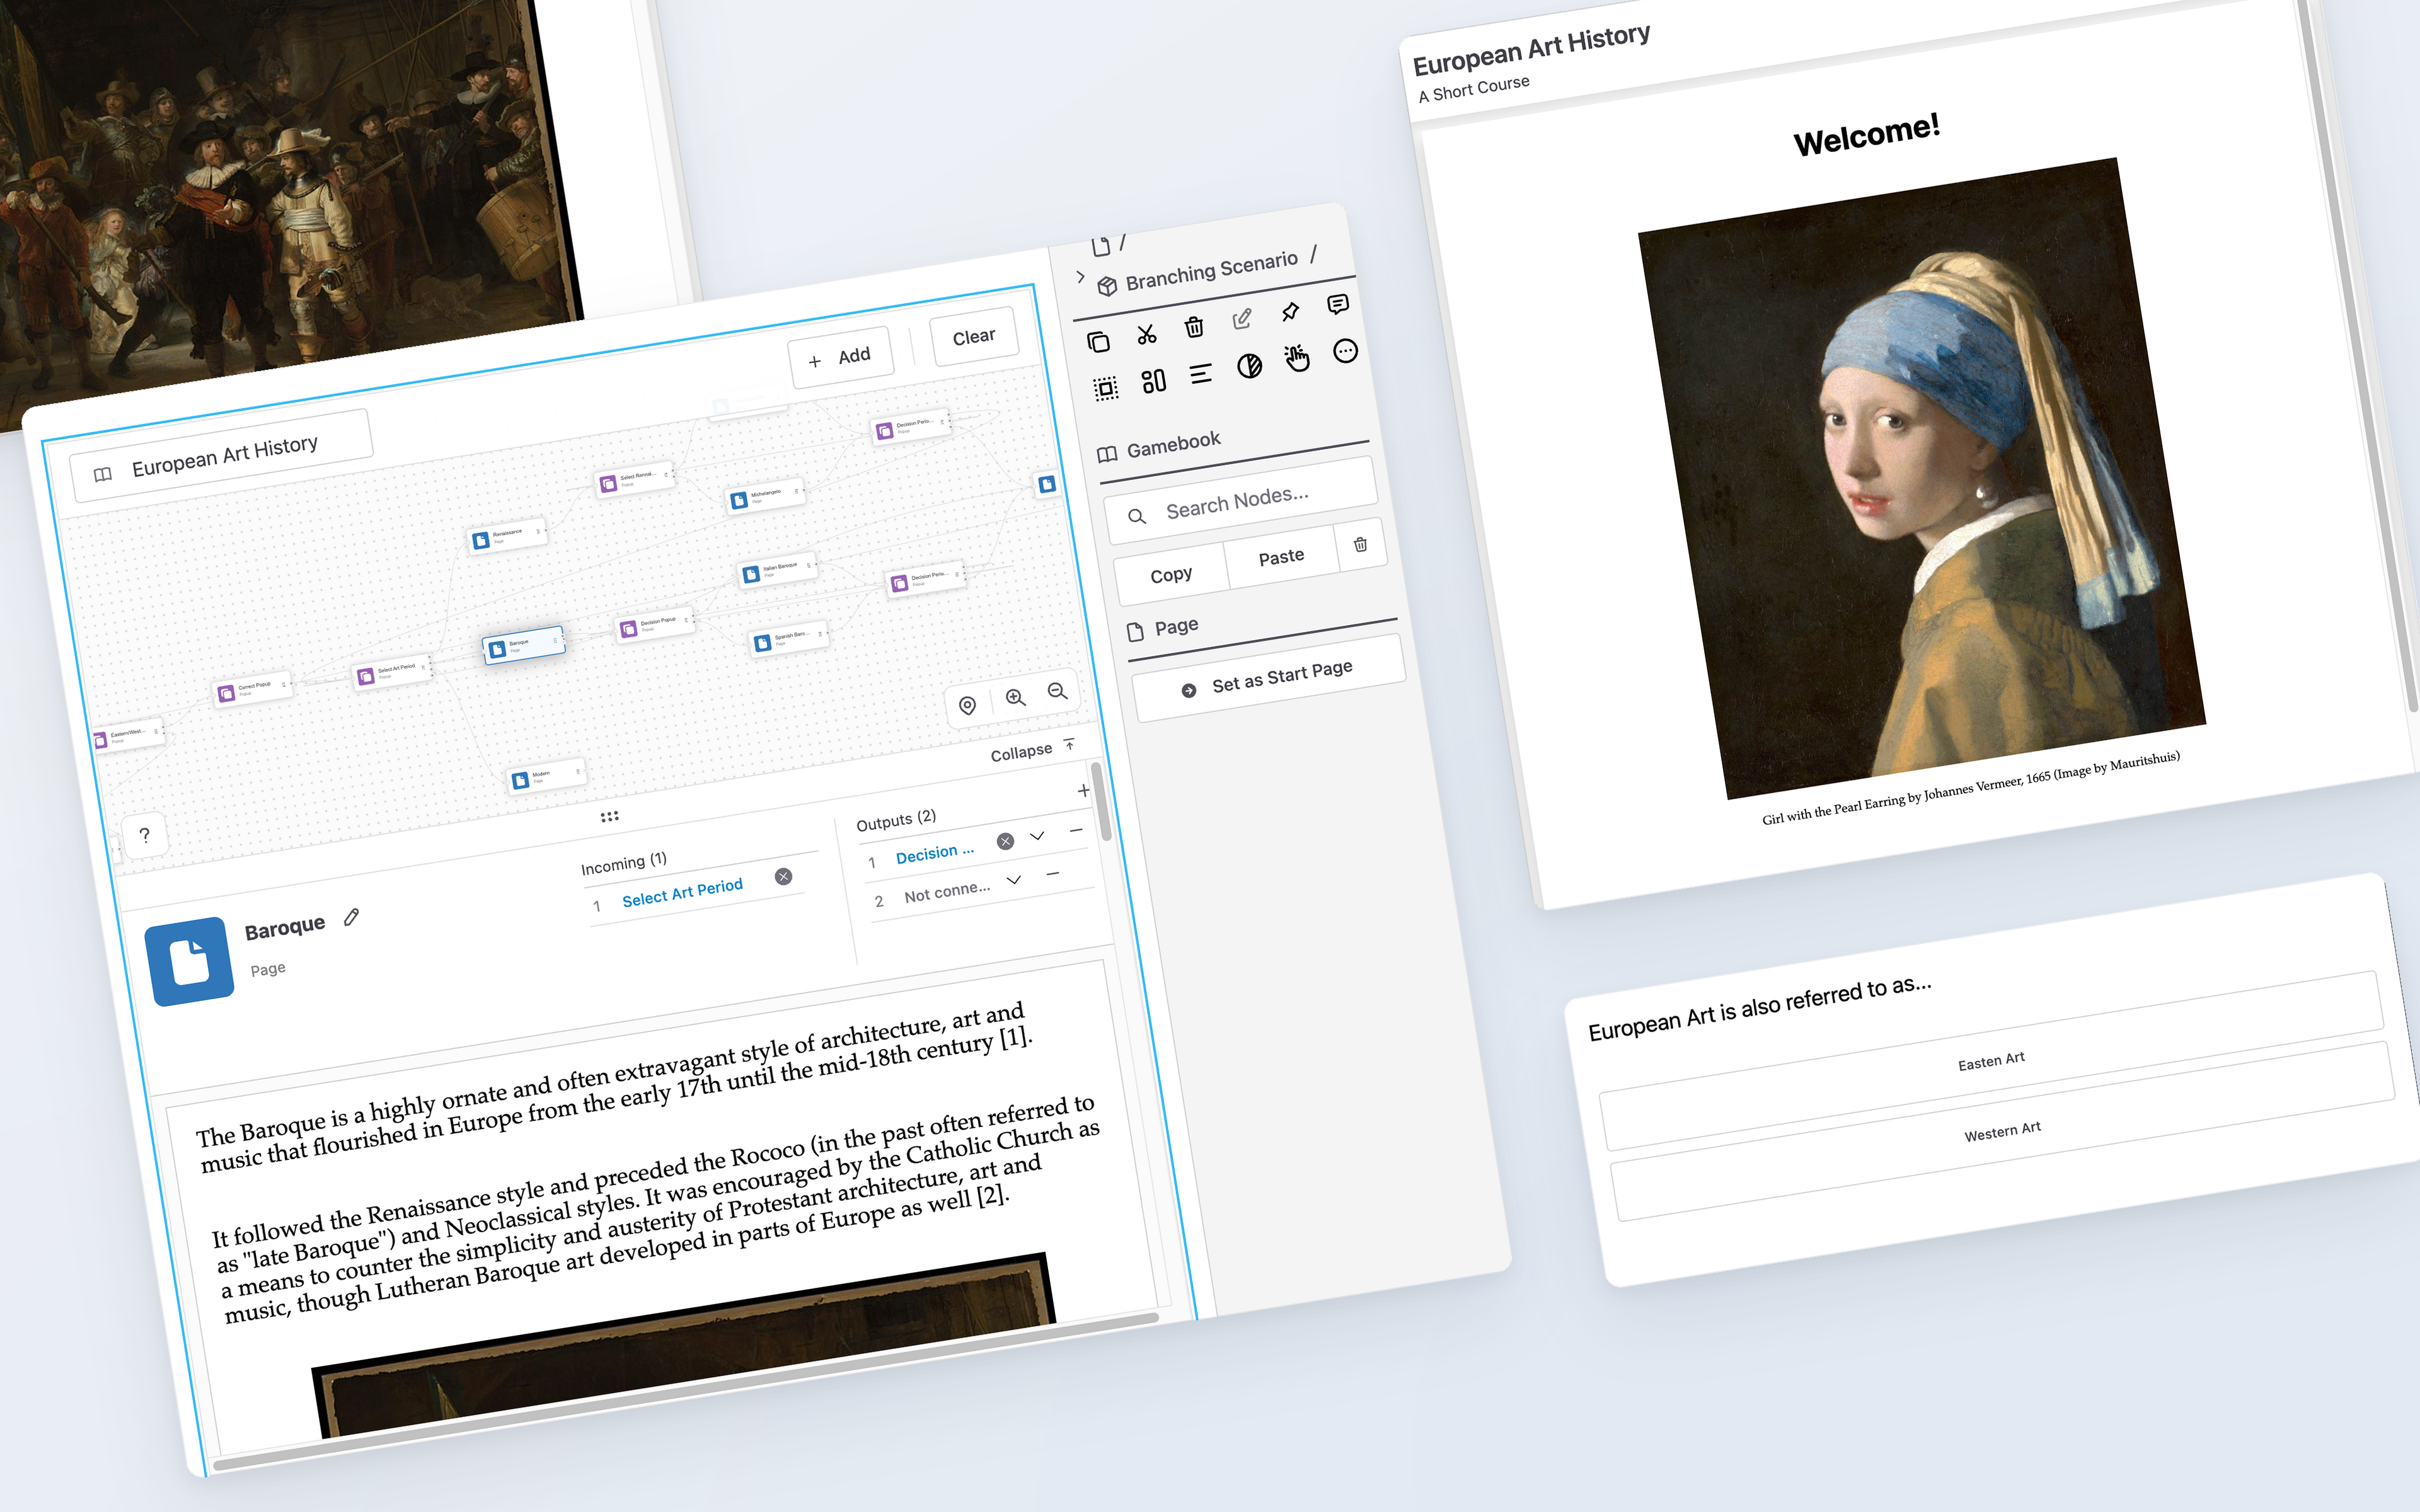Click the location pin center-view icon
Viewport: 2420px width, 1512px height.
tap(967, 705)
